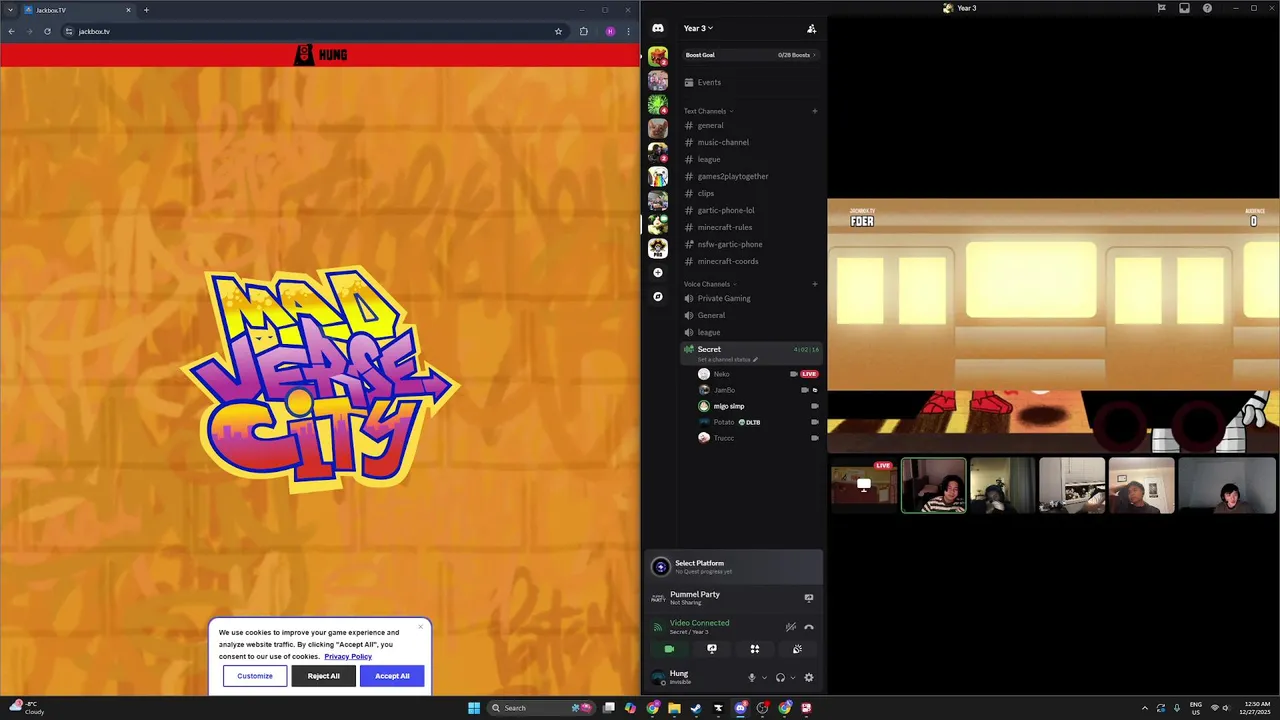This screenshot has height=720, width=1280.
Task: Toggle camera on/off in voice panel
Action: tap(669, 649)
